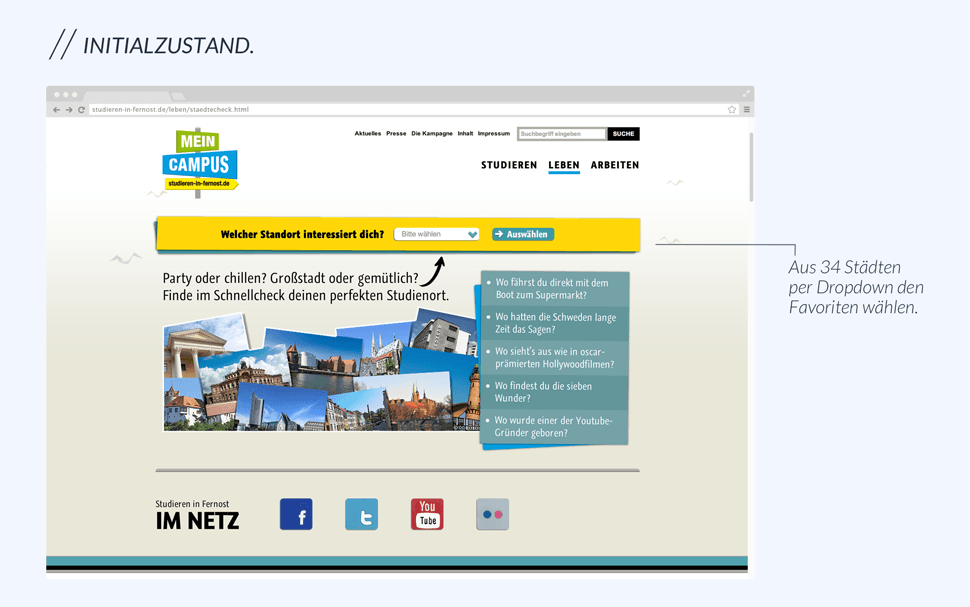This screenshot has height=607, width=970.
Task: Open the Impressum link
Action: pos(493,134)
